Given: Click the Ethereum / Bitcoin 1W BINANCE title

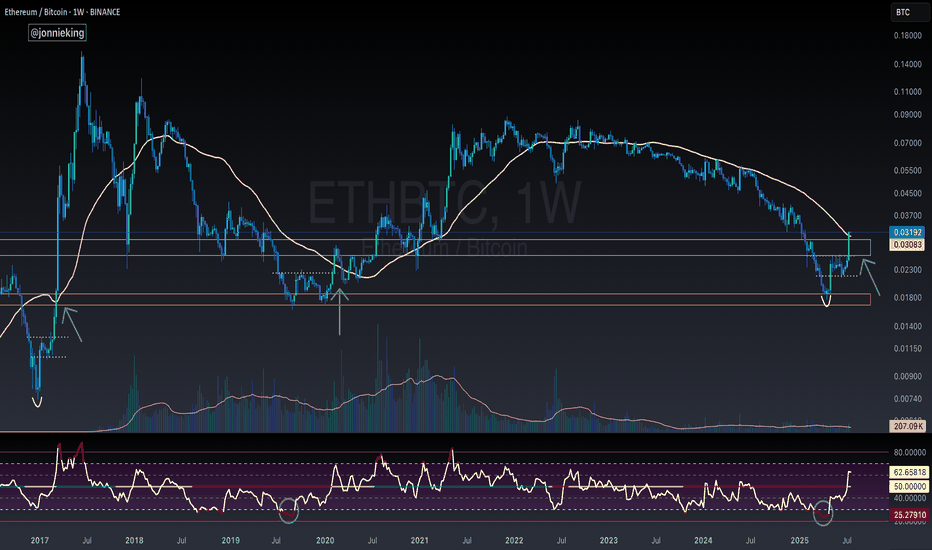Looking at the screenshot, I should click(x=62, y=12).
